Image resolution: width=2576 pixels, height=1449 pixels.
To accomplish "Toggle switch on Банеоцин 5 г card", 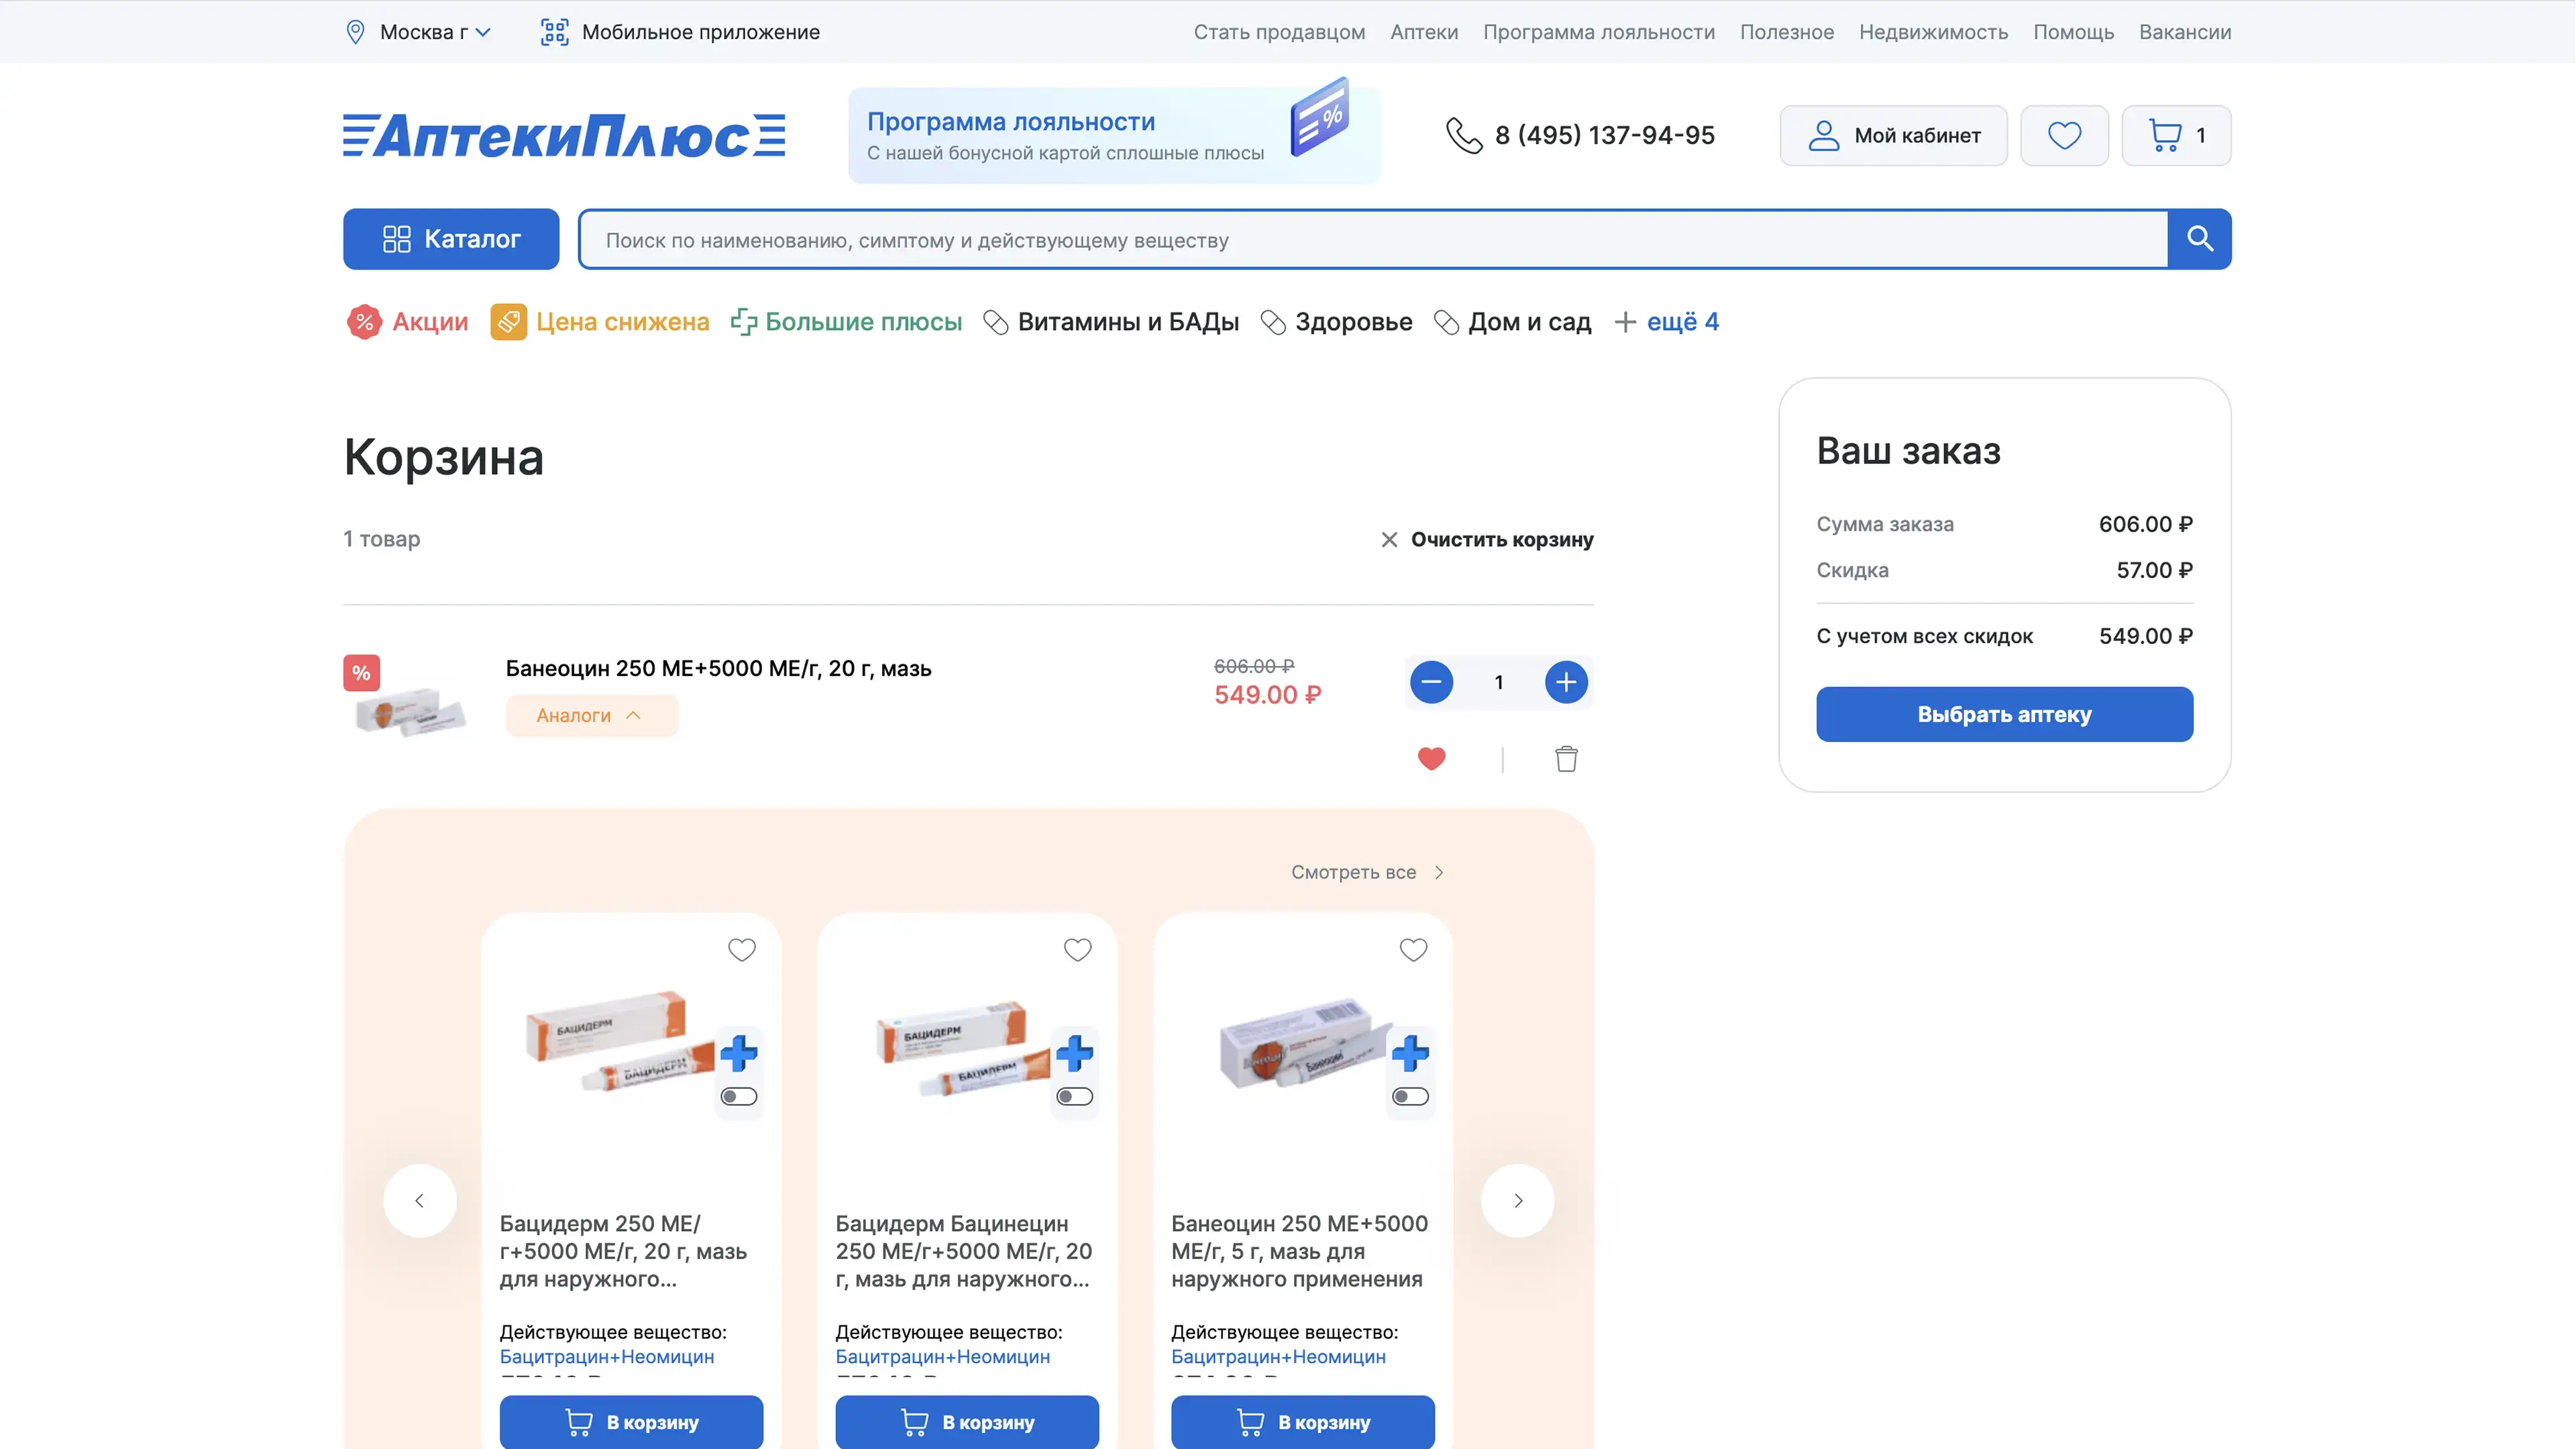I will pyautogui.click(x=1410, y=1097).
